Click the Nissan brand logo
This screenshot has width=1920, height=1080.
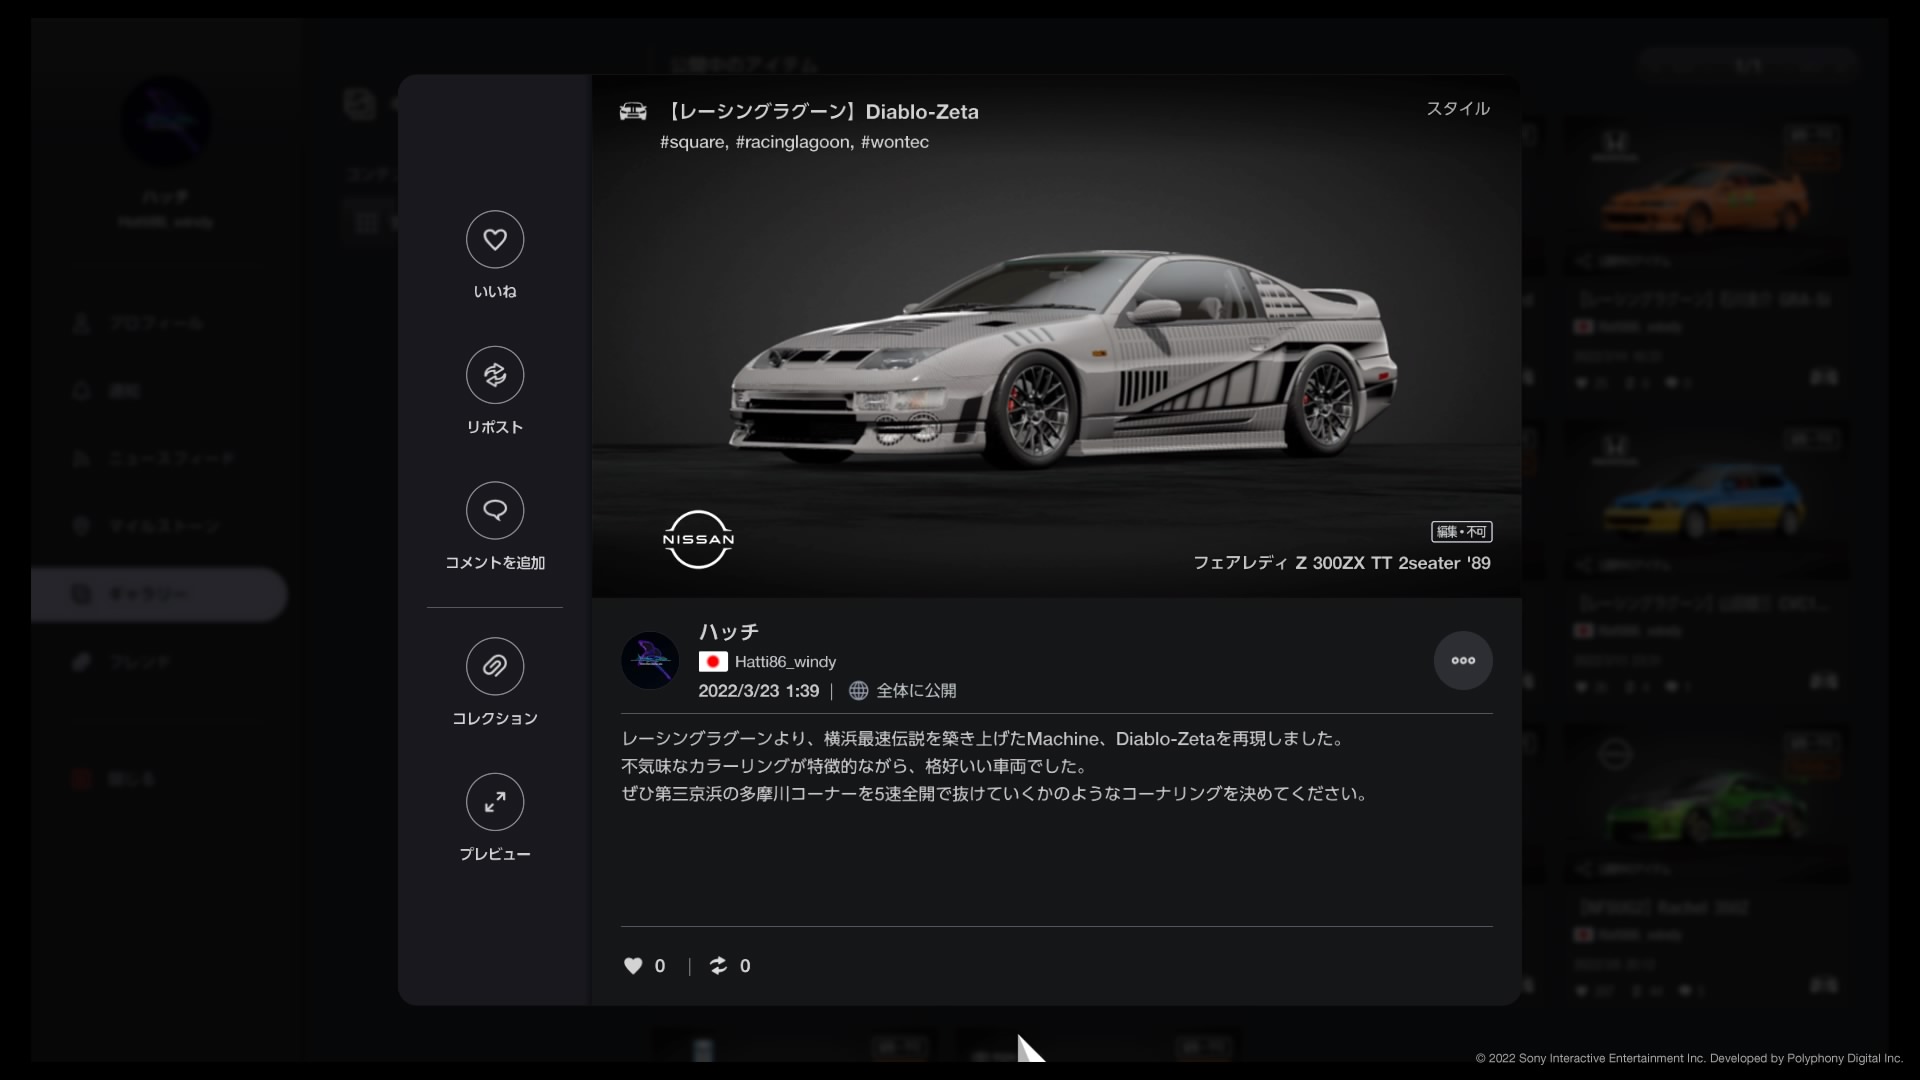click(x=698, y=540)
